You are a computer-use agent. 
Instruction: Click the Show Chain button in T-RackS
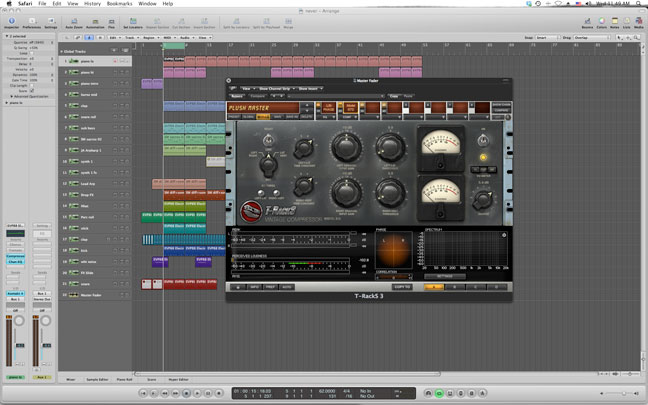click(501, 105)
